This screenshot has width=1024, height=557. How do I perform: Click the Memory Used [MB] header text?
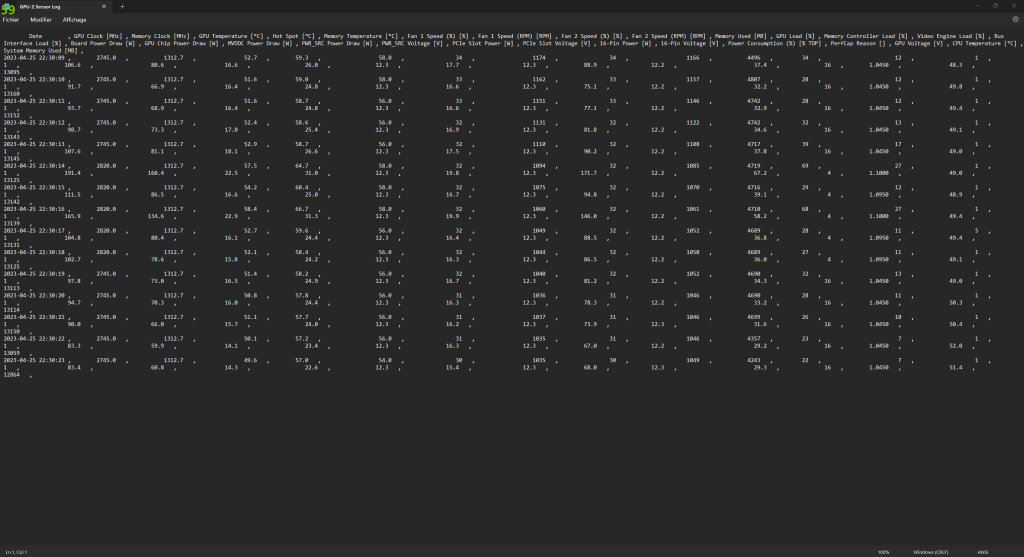pos(741,37)
